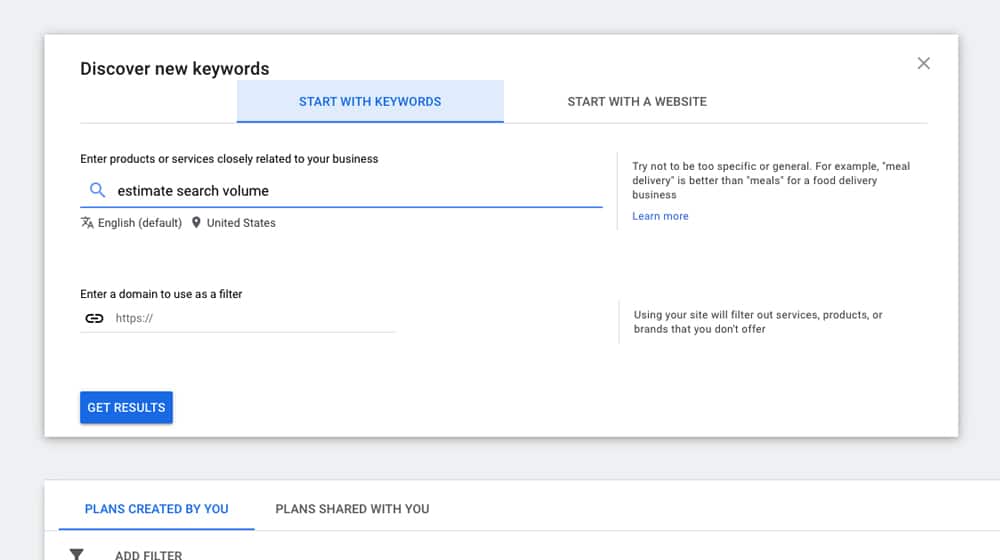This screenshot has height=560, width=1000.
Task: Click the 'Enter products or services' label
Action: [229, 158]
